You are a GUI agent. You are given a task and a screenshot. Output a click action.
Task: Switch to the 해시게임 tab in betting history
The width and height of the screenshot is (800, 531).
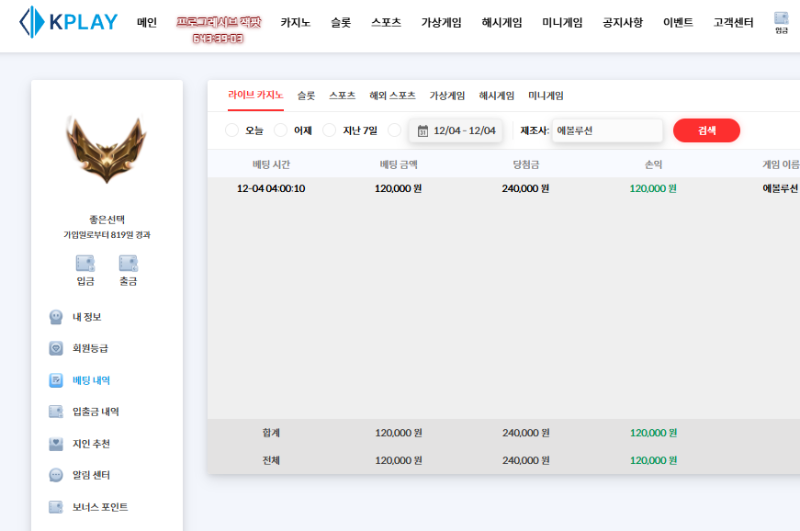(x=496, y=95)
